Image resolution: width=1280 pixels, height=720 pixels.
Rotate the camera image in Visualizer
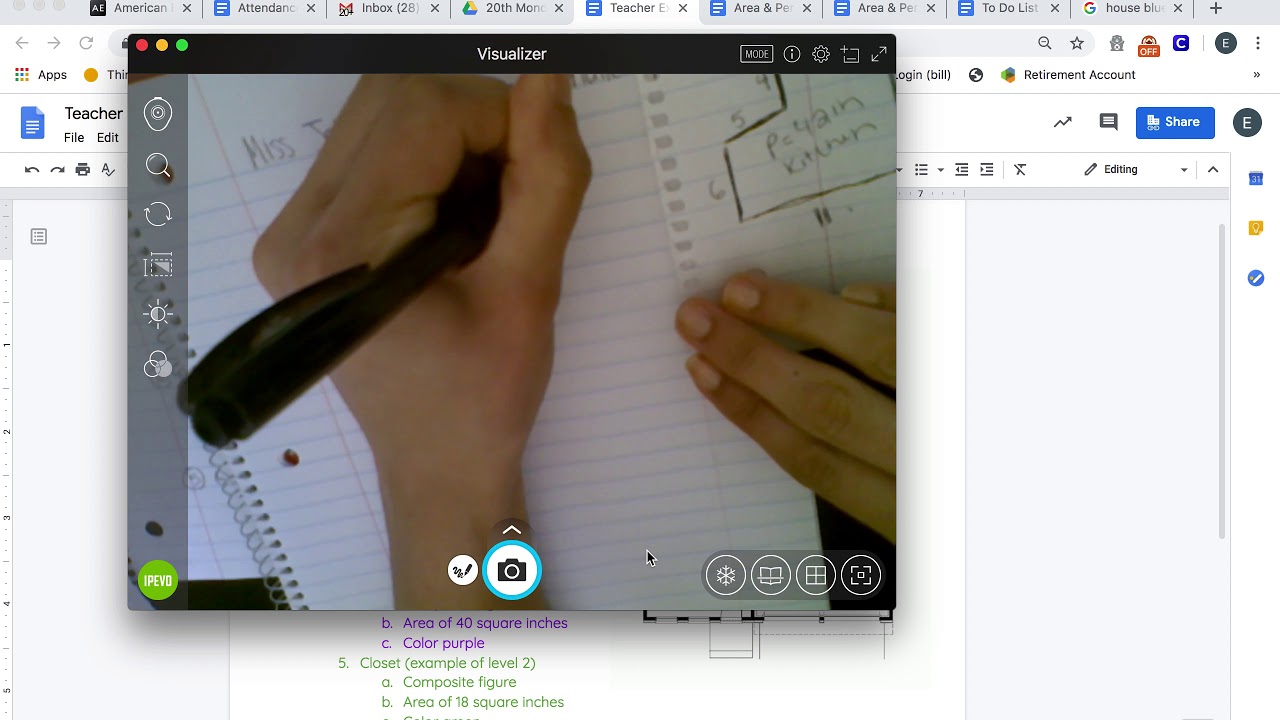[158, 214]
